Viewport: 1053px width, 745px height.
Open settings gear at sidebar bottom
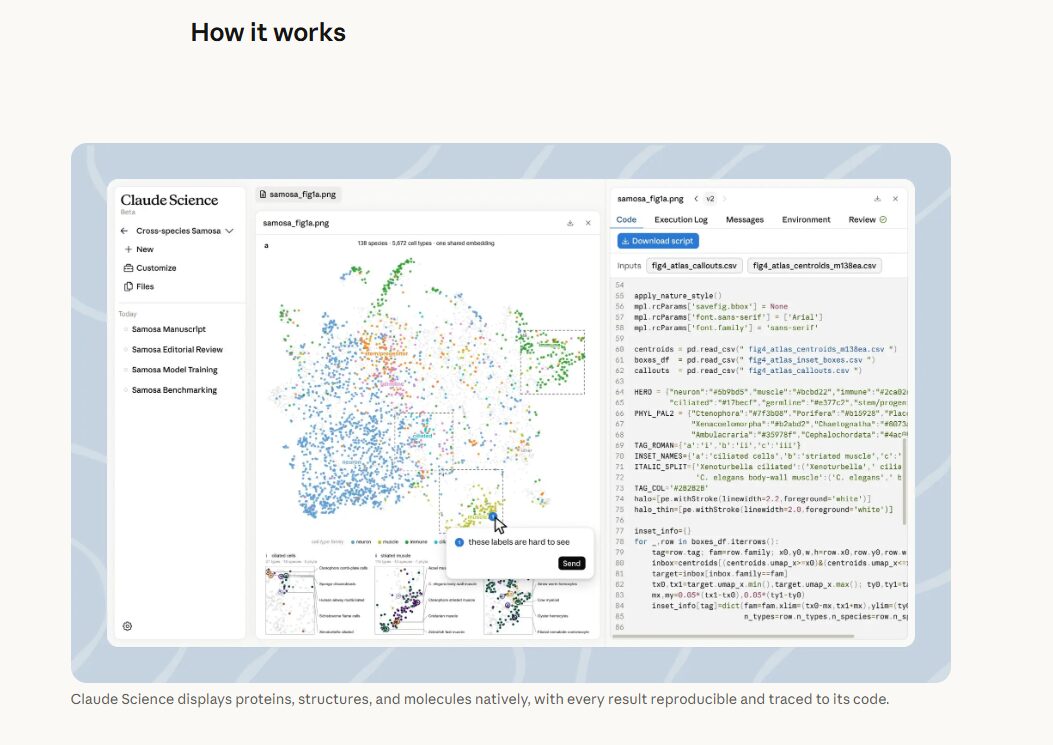[x=128, y=626]
